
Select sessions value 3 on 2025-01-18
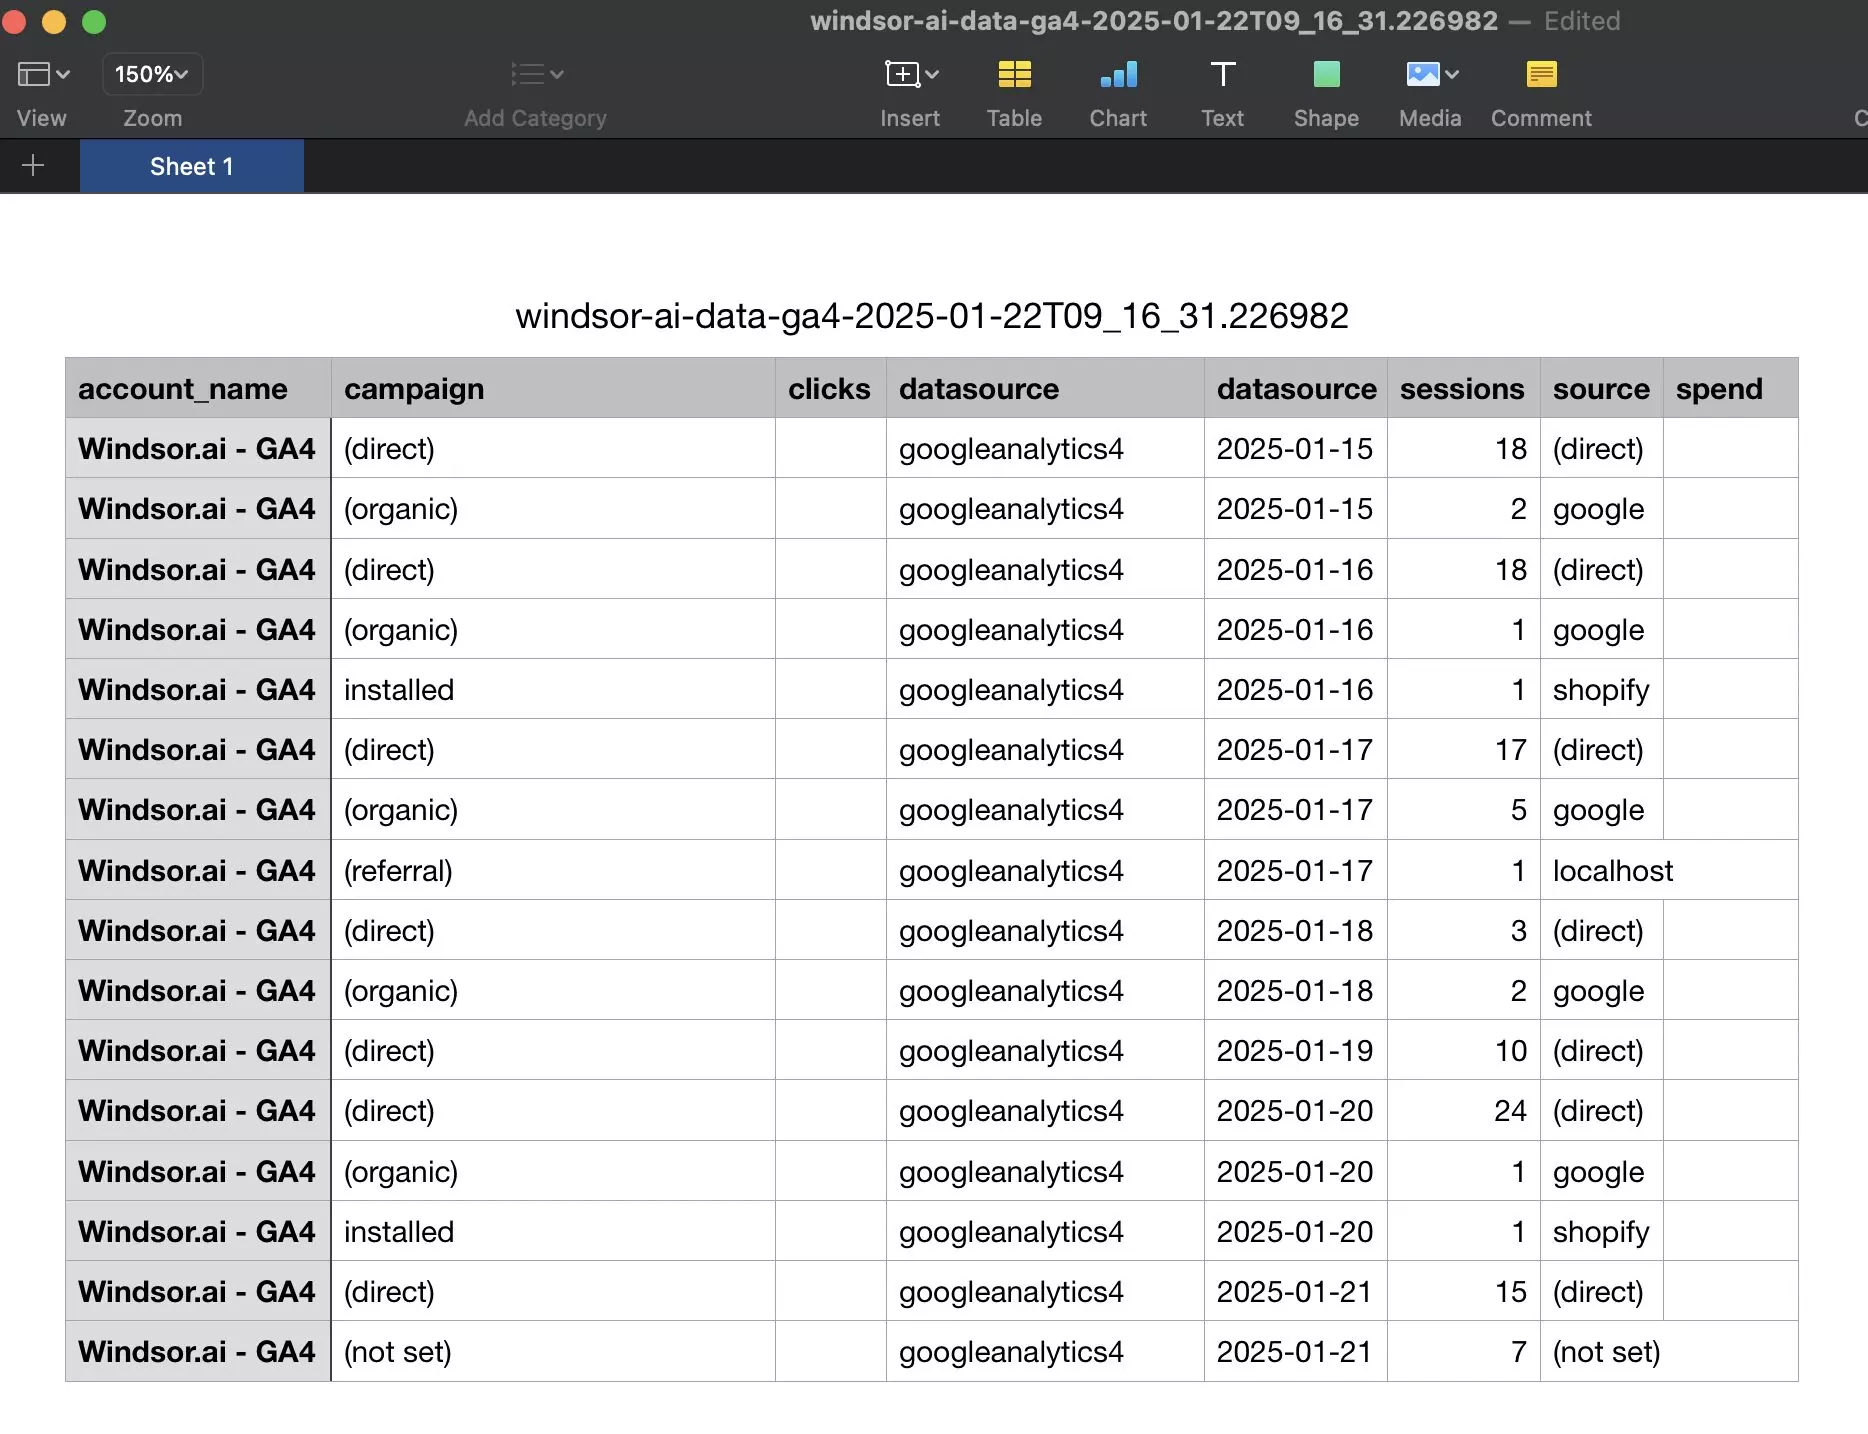point(1463,930)
